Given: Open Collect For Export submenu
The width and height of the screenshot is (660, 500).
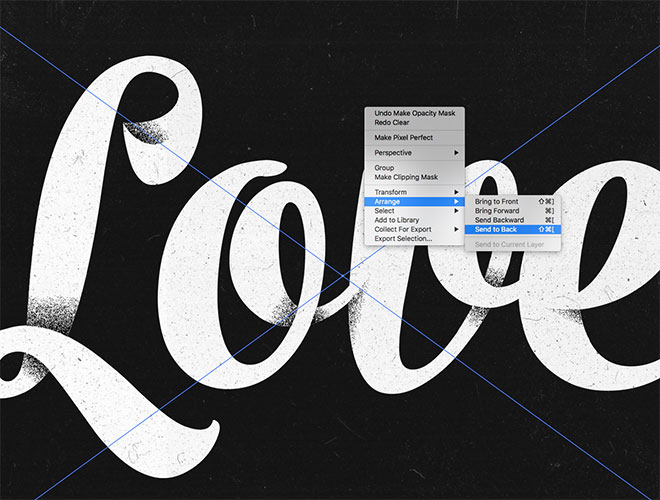Looking at the screenshot, I should [414, 229].
